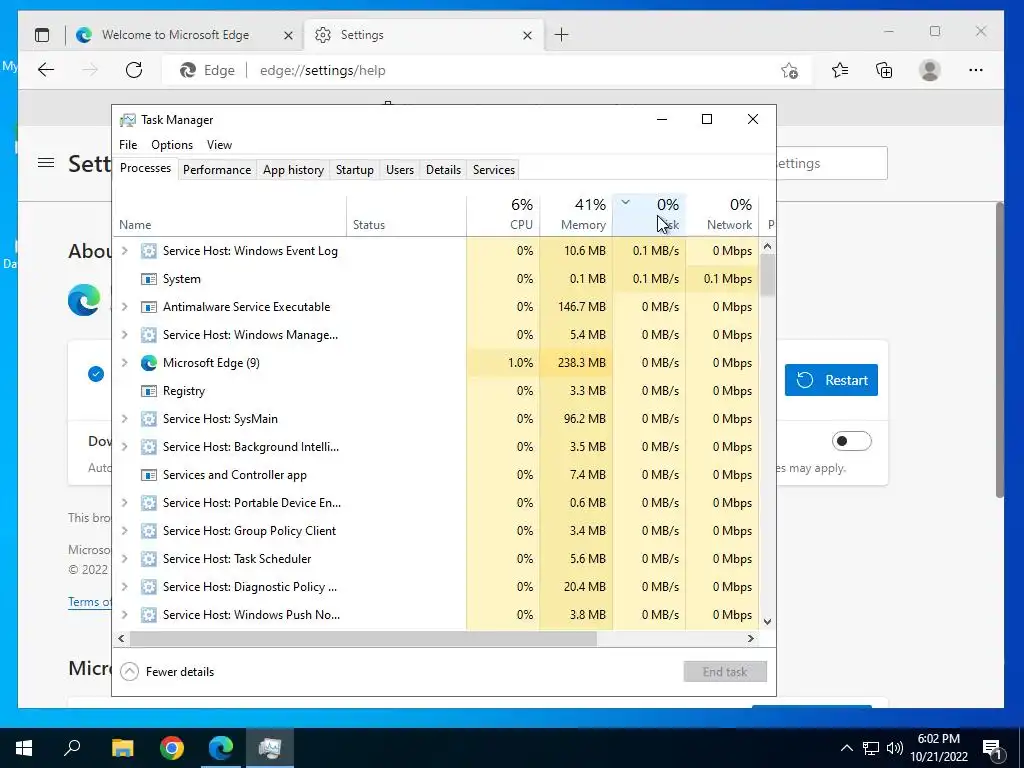Click Antimalware Service Executable icon
The width and height of the screenshot is (1024, 768).
click(x=149, y=307)
